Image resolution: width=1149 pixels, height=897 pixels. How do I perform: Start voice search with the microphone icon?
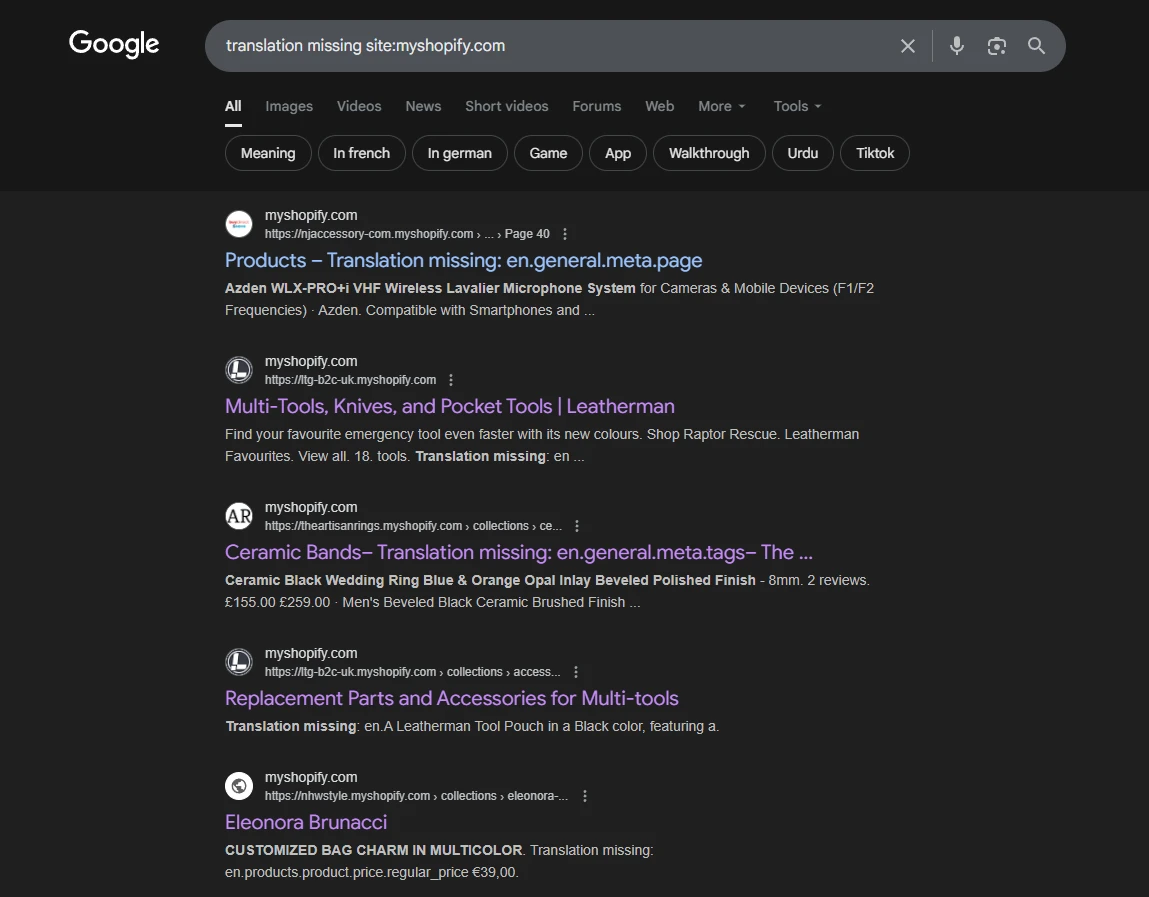[x=956, y=46]
